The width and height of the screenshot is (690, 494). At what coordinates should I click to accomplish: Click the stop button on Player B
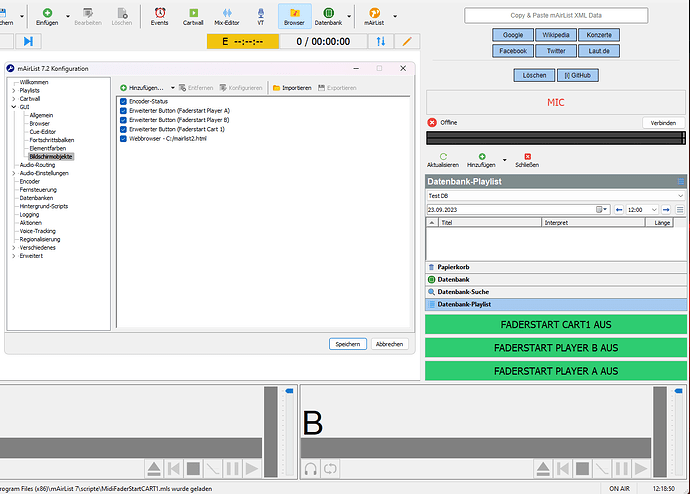[x=582, y=469]
